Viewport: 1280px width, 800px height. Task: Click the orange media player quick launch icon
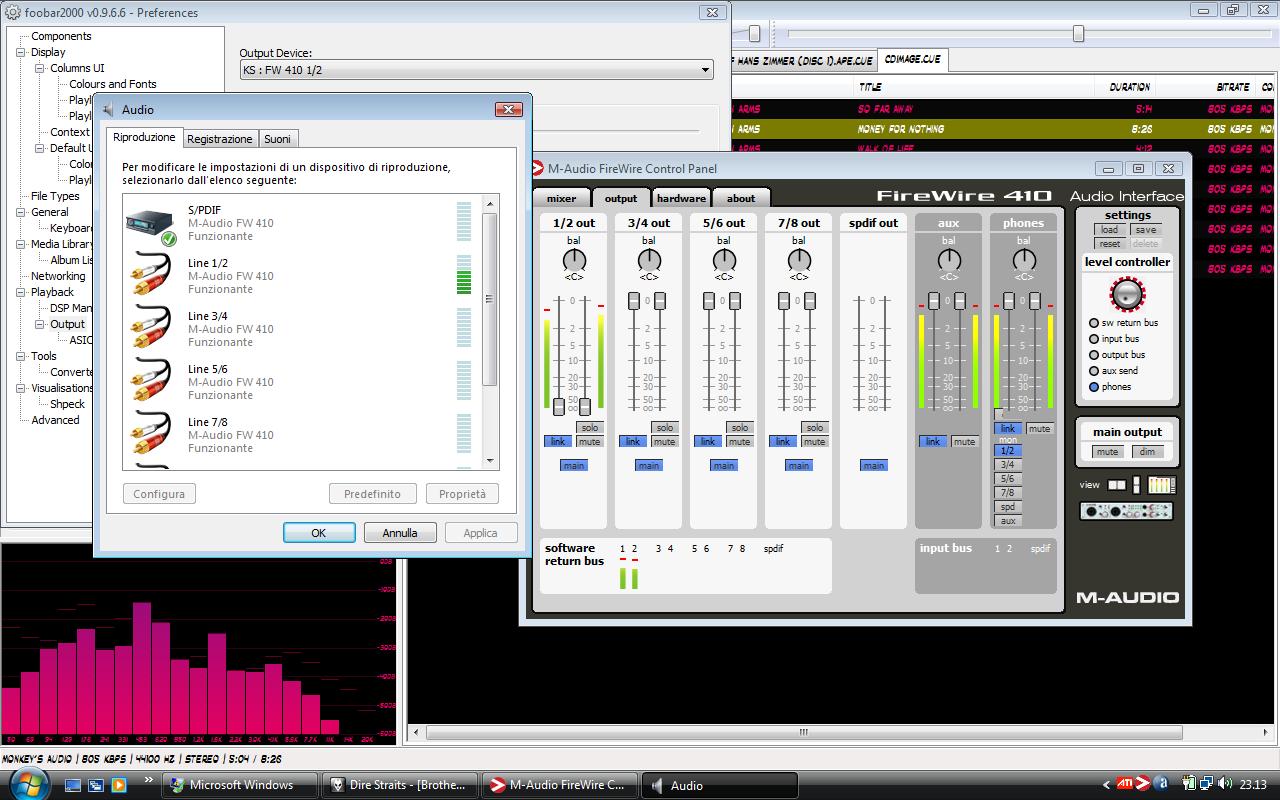click(x=118, y=785)
